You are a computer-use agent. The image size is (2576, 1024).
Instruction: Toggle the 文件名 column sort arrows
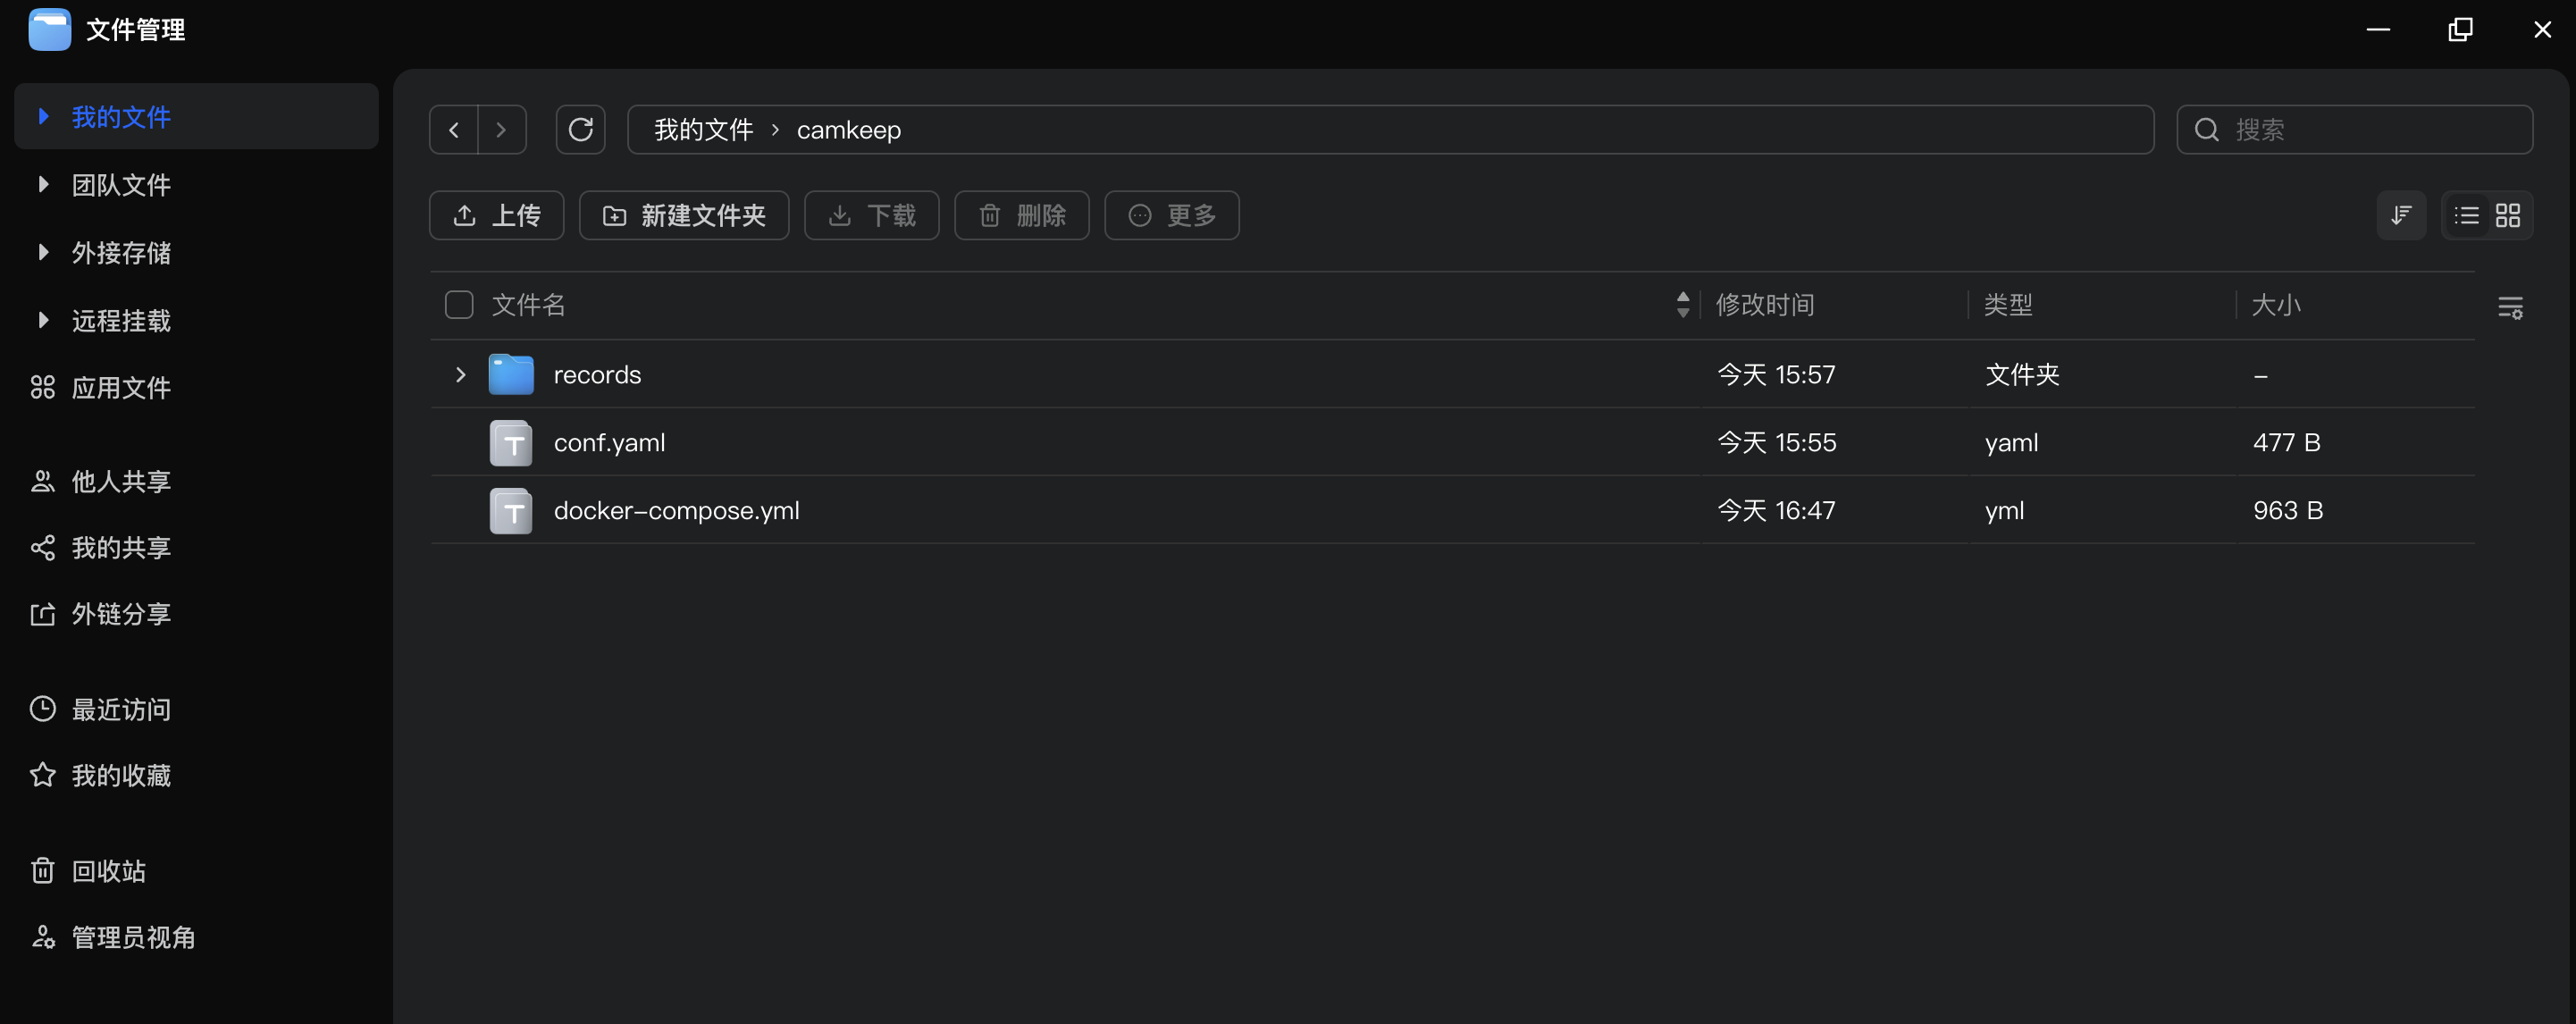click(1683, 305)
